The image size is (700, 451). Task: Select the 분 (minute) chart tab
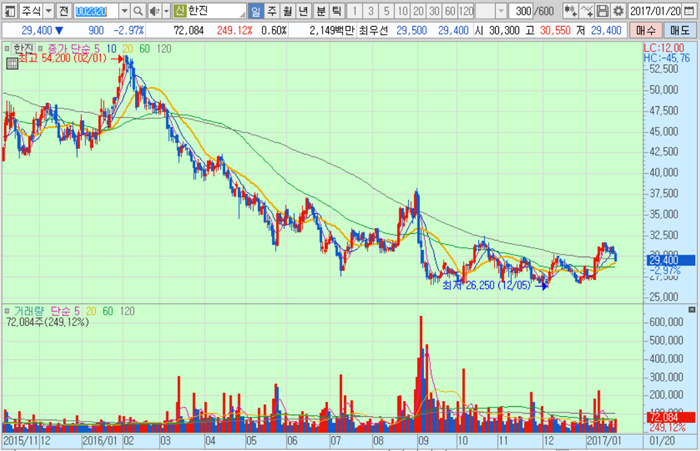pos(320,11)
